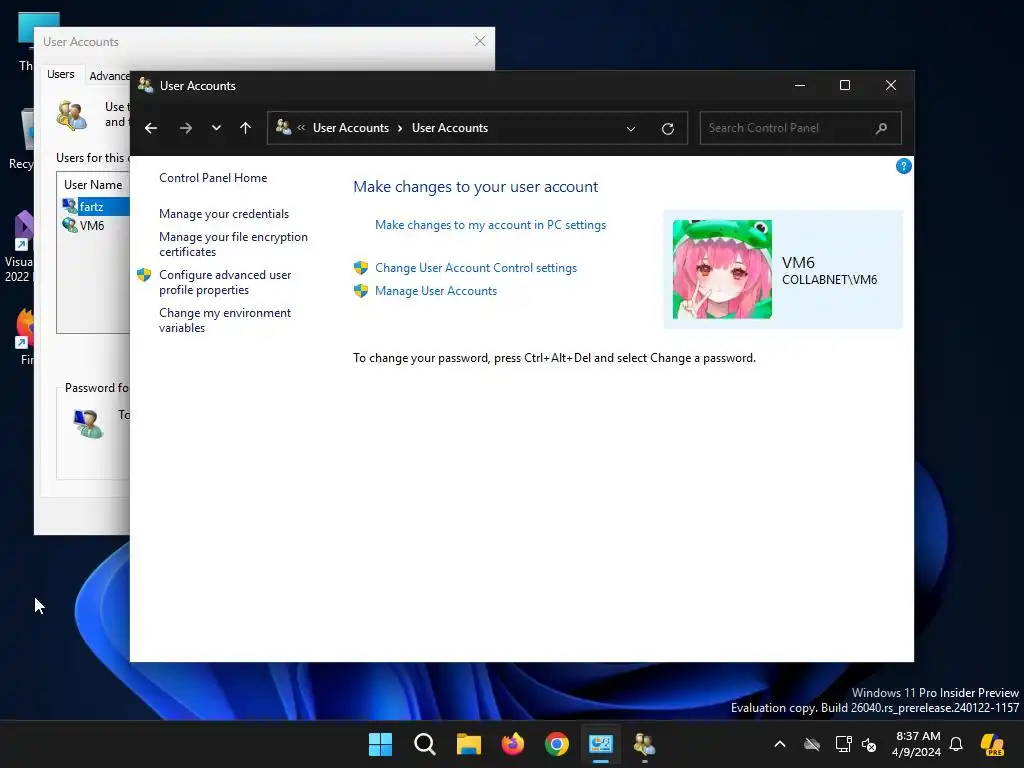Open Manage your file encryption certificates
Screen dimensions: 1024x768
(x=233, y=244)
